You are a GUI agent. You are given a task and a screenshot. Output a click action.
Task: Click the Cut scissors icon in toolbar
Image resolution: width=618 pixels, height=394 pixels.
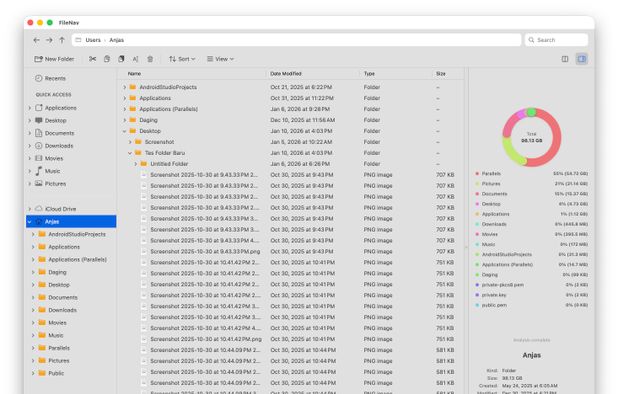coord(93,59)
